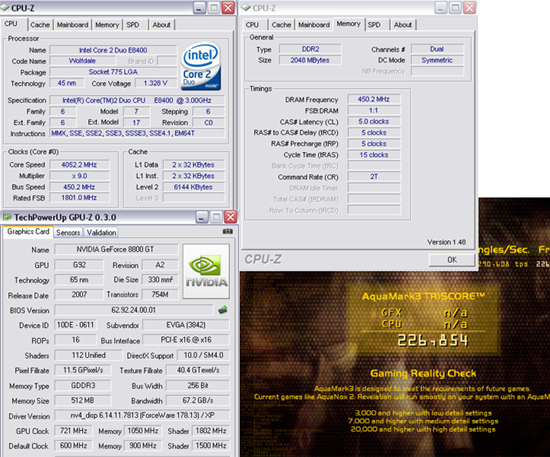This screenshot has height=457, width=550.
Task: Click the BIOS save chip icon
Action: [x=222, y=310]
